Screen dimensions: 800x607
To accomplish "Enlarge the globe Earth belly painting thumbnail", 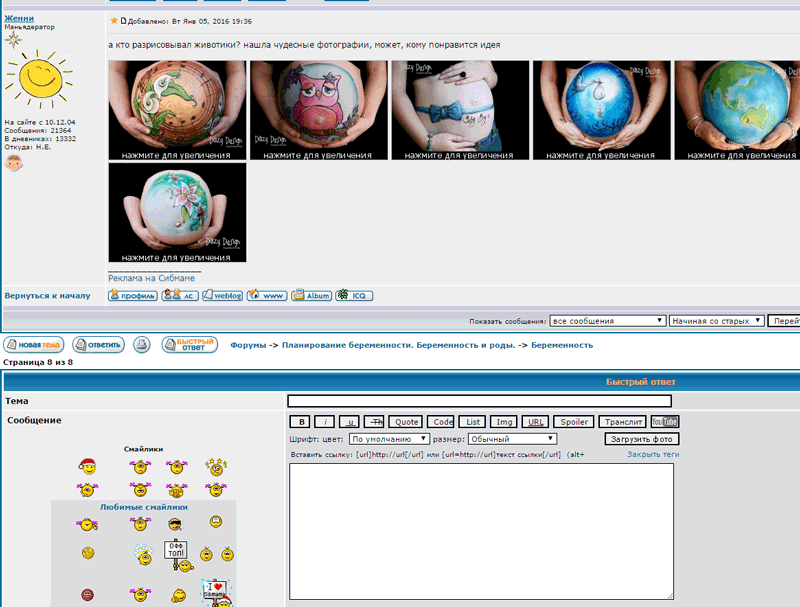I will coord(737,110).
